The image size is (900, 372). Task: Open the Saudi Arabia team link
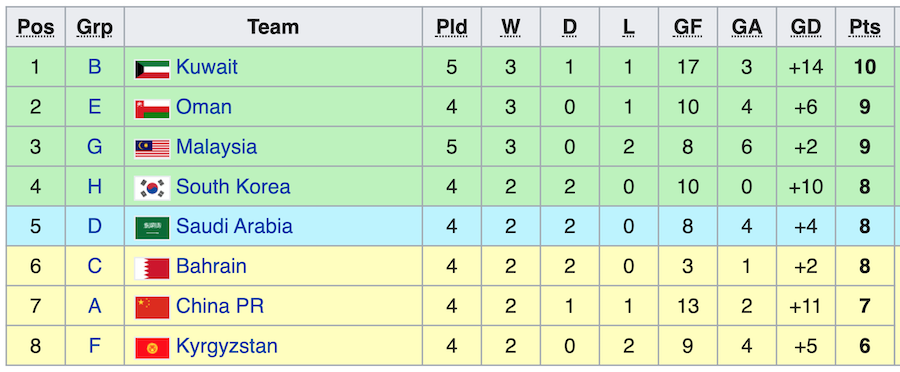[x=234, y=226]
